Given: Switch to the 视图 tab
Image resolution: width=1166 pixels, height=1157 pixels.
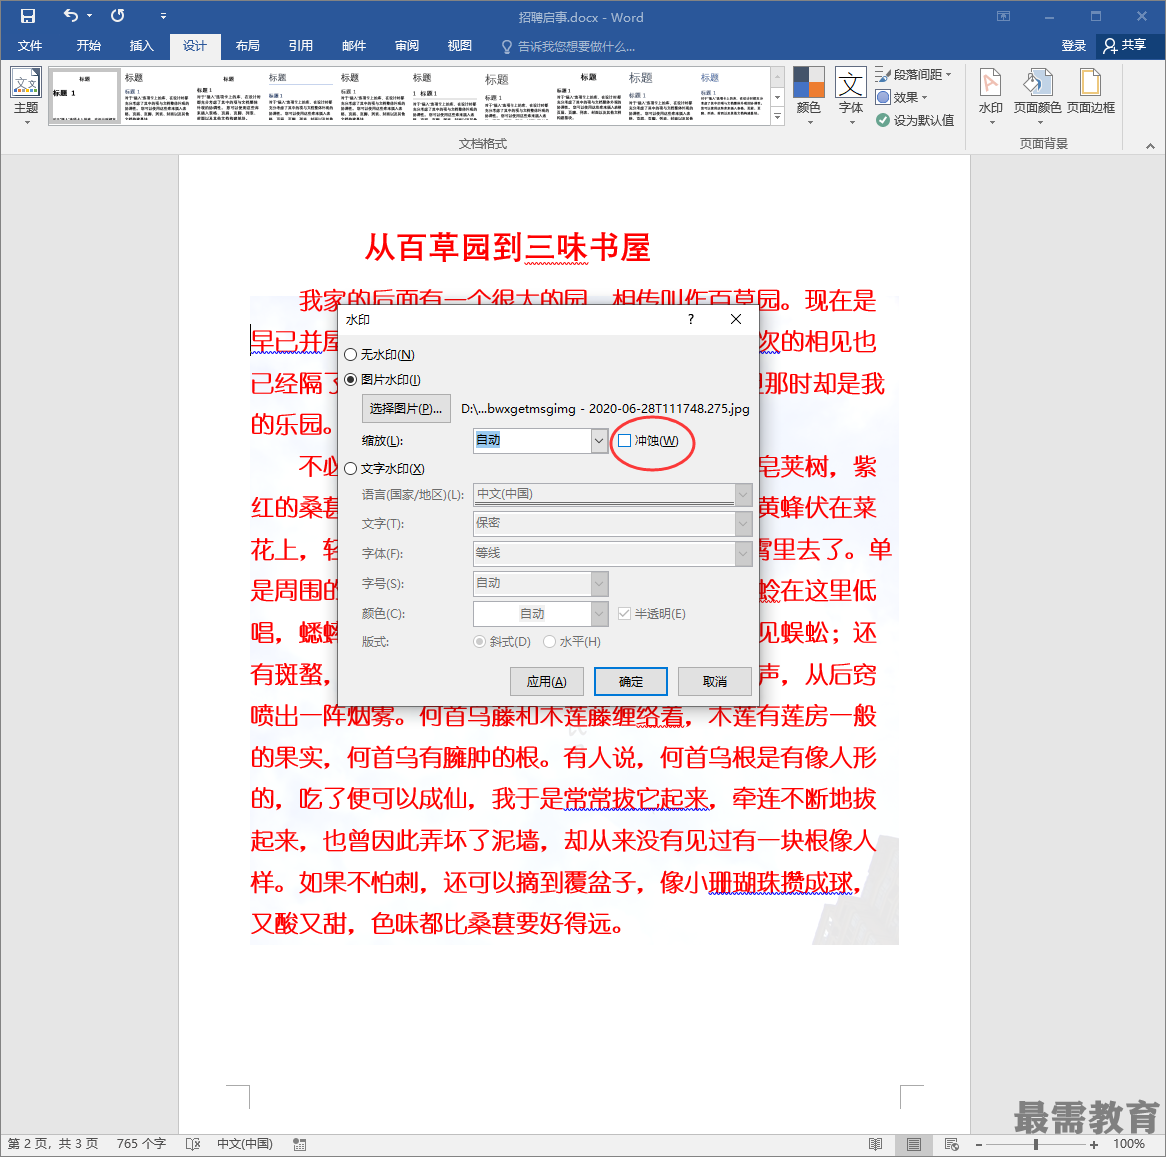Looking at the screenshot, I should [460, 45].
